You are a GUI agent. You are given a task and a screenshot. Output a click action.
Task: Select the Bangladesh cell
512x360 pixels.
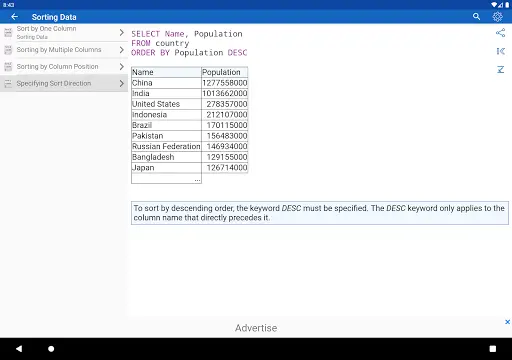point(166,157)
